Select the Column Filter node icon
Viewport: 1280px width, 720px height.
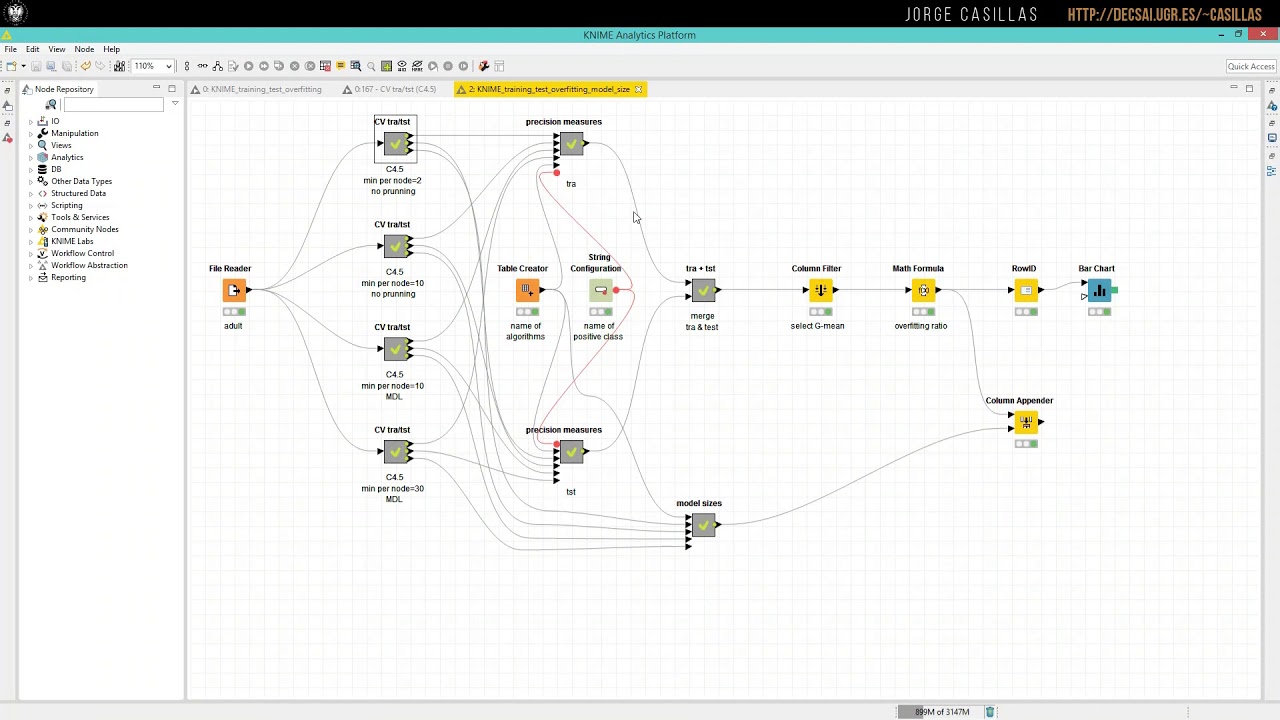(820, 290)
